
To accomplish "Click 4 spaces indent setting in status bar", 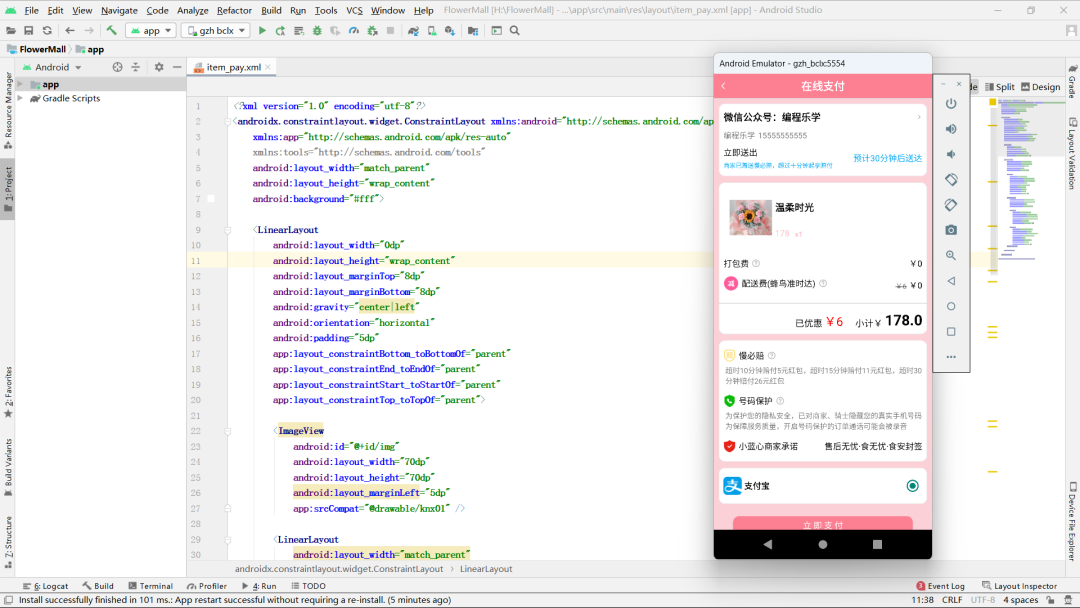I will [x=1020, y=600].
